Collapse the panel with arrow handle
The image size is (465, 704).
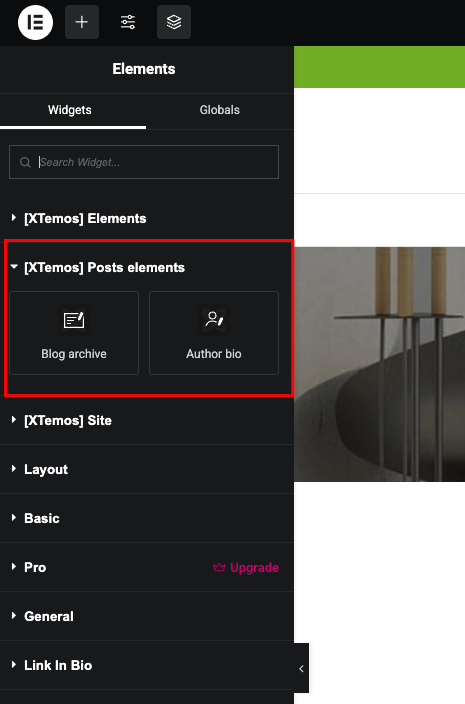(x=301, y=669)
